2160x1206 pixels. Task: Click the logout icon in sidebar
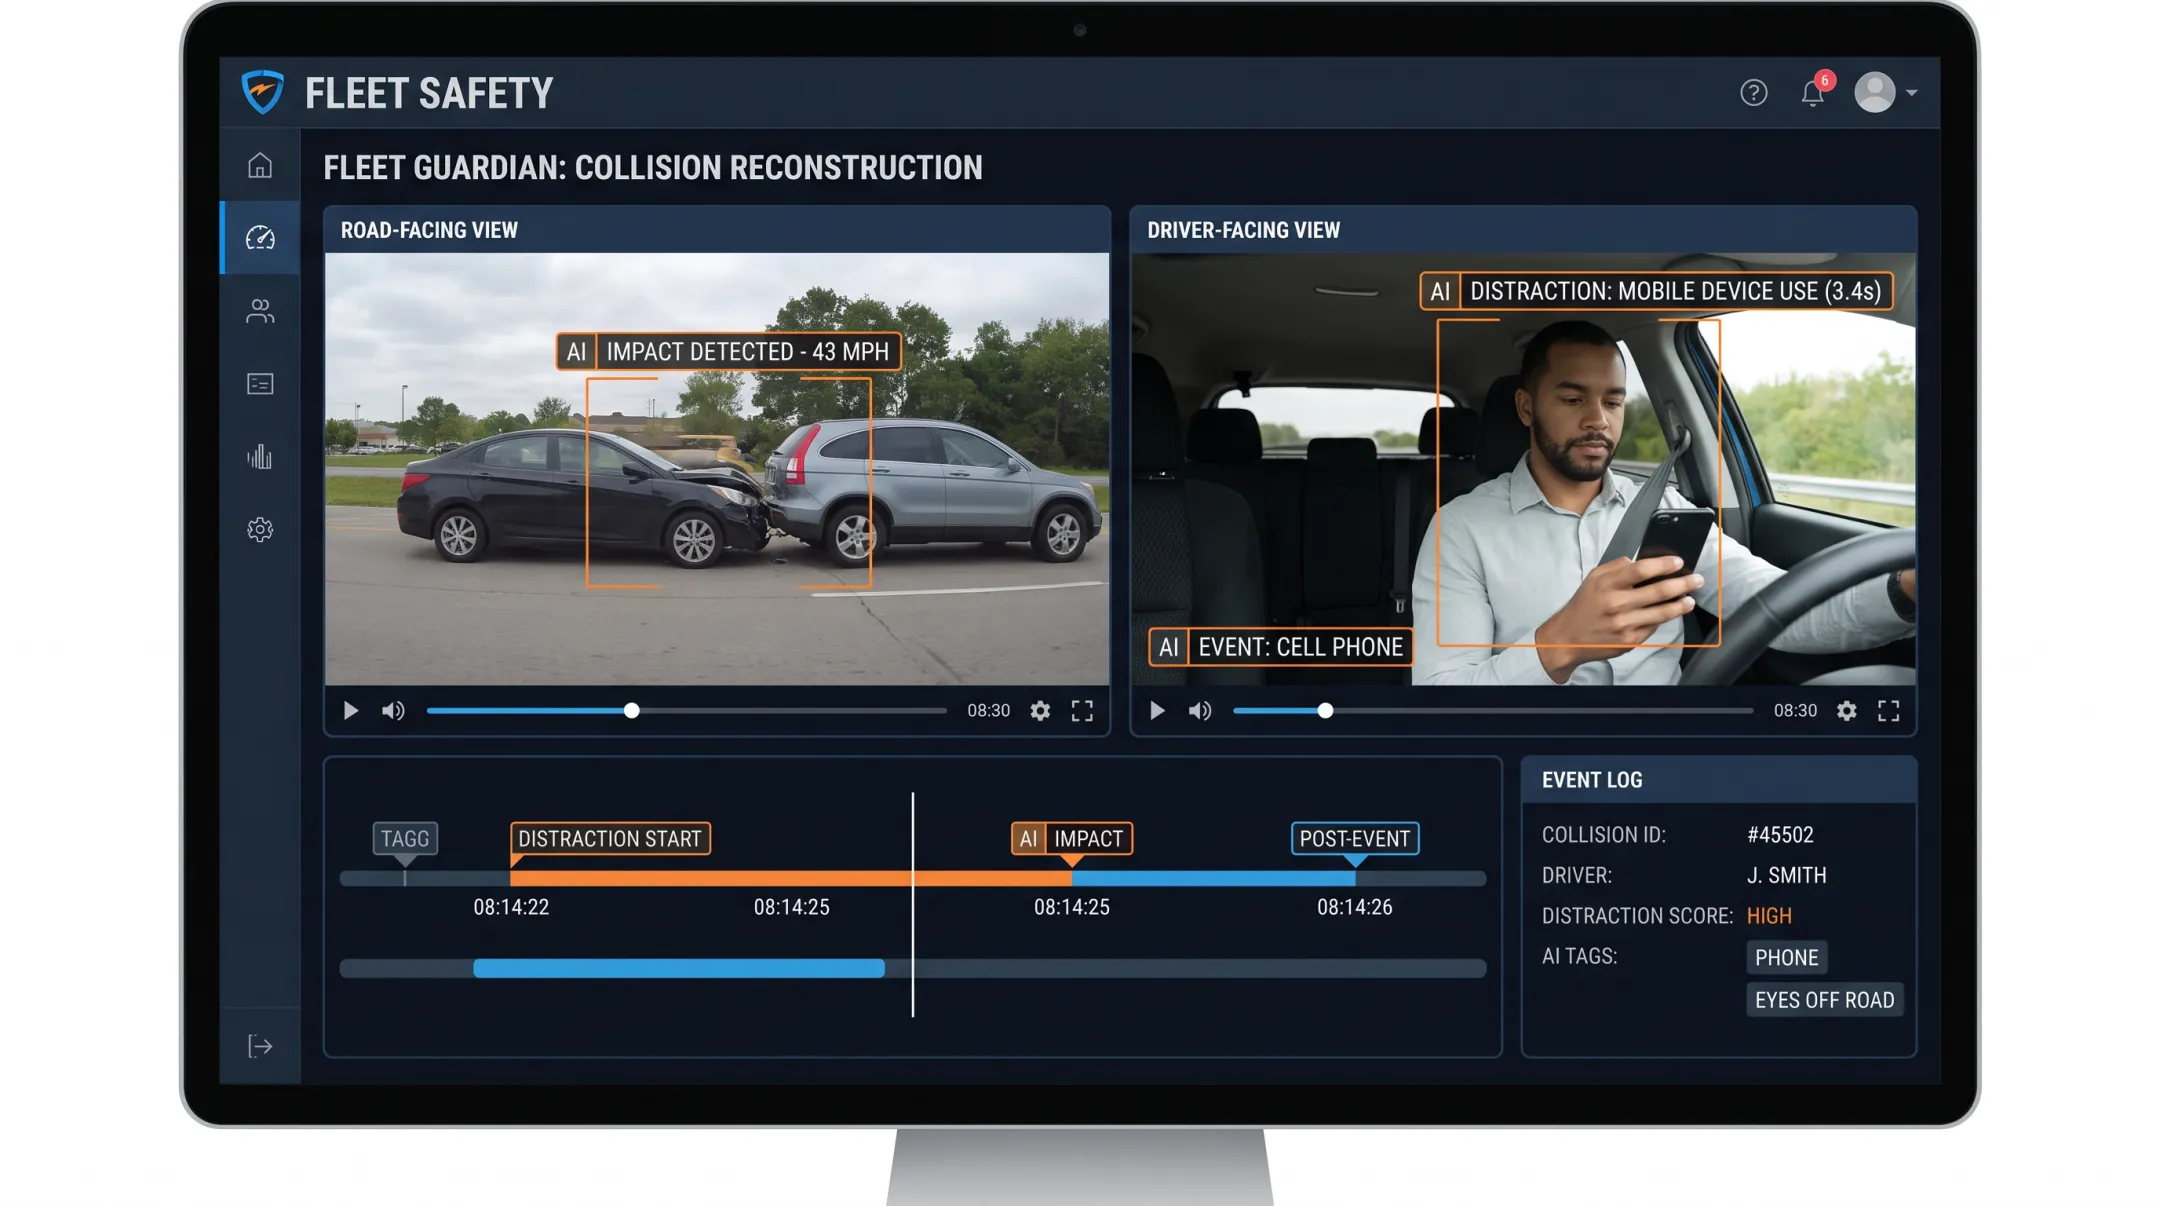tap(260, 1046)
